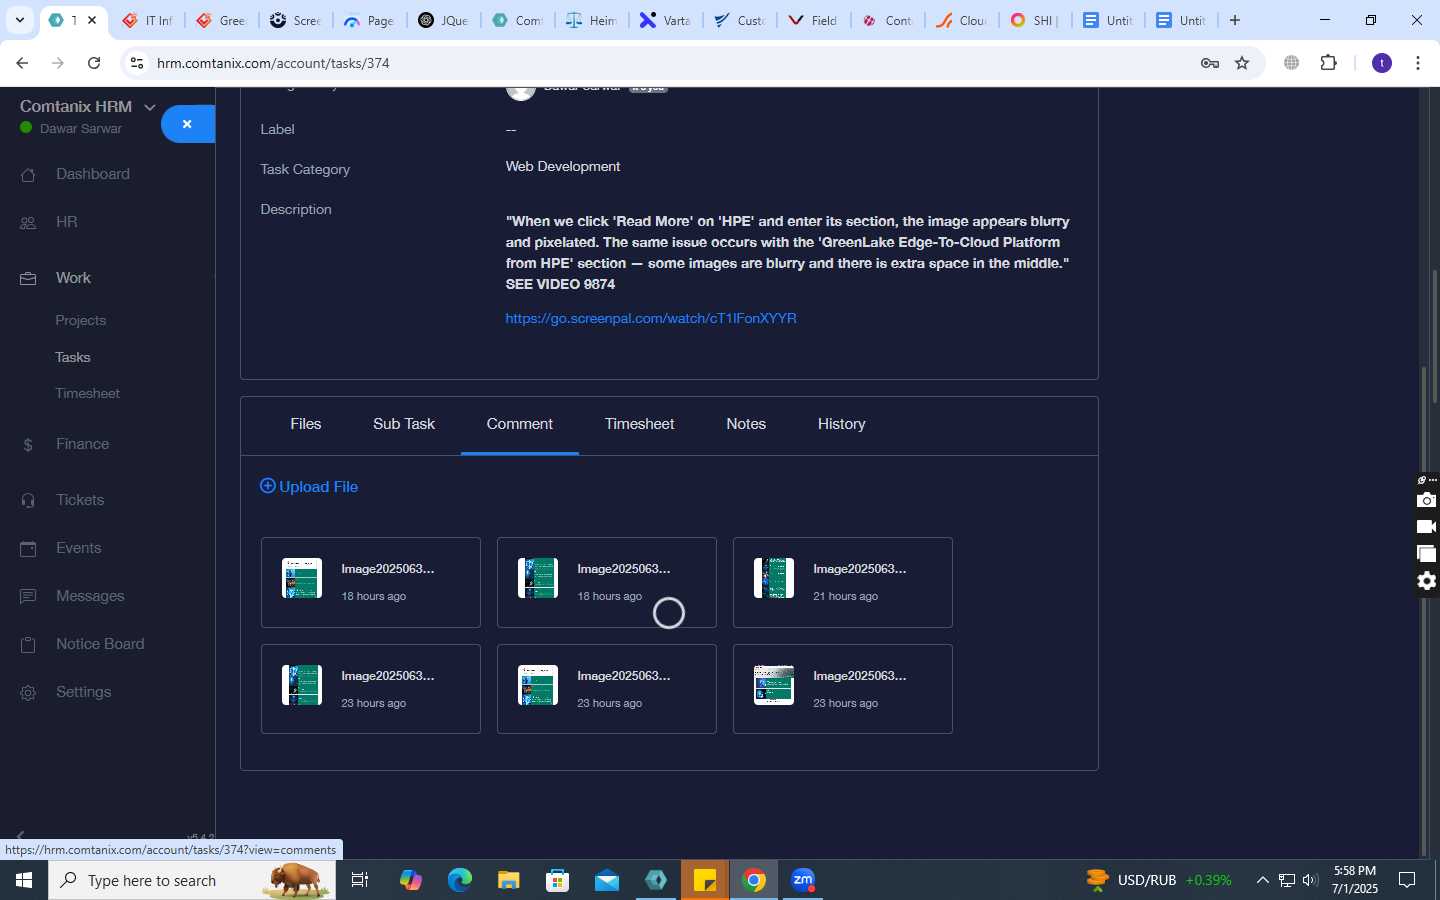Switch to the Notes tab
Screen dimensions: 1440x900
click(746, 424)
